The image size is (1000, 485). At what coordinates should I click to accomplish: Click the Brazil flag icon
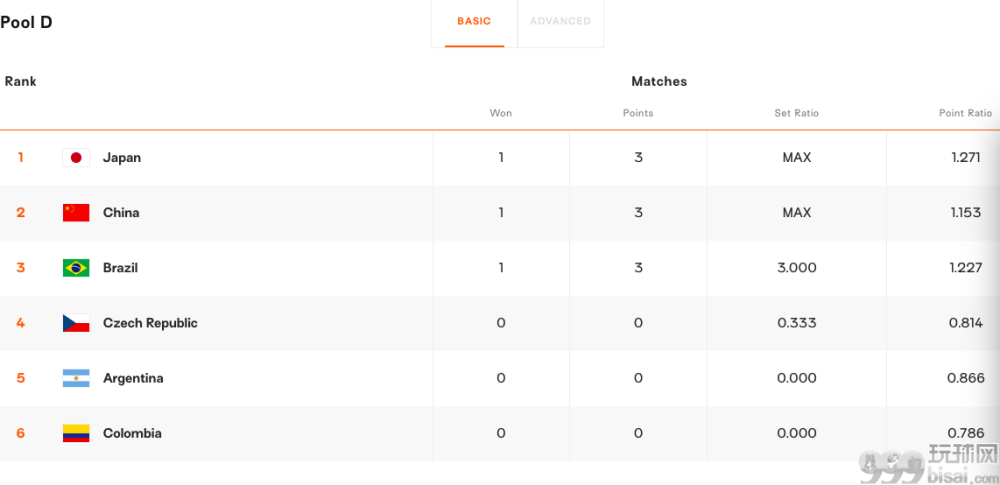76,268
